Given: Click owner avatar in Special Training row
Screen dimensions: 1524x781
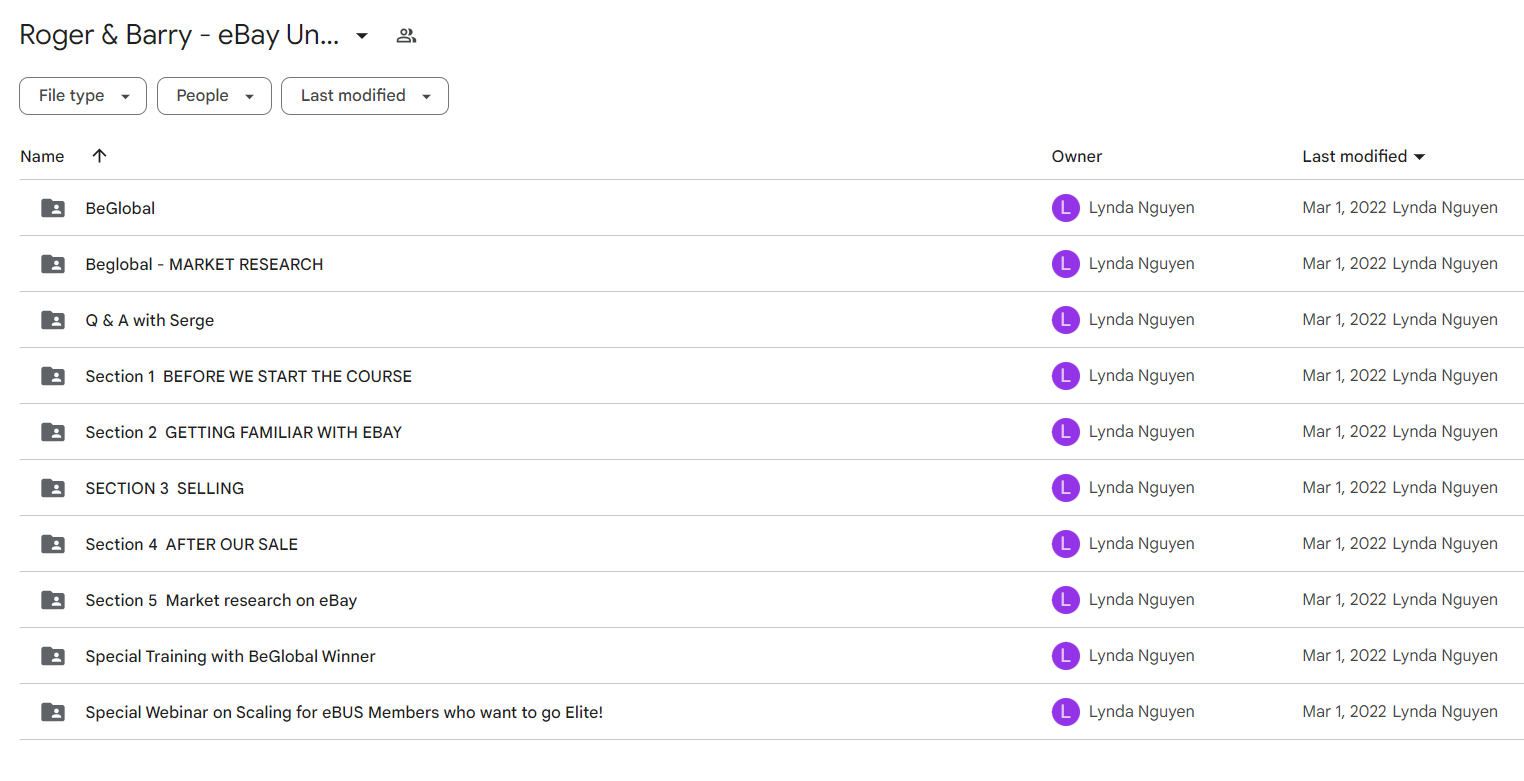Looking at the screenshot, I should coord(1065,656).
